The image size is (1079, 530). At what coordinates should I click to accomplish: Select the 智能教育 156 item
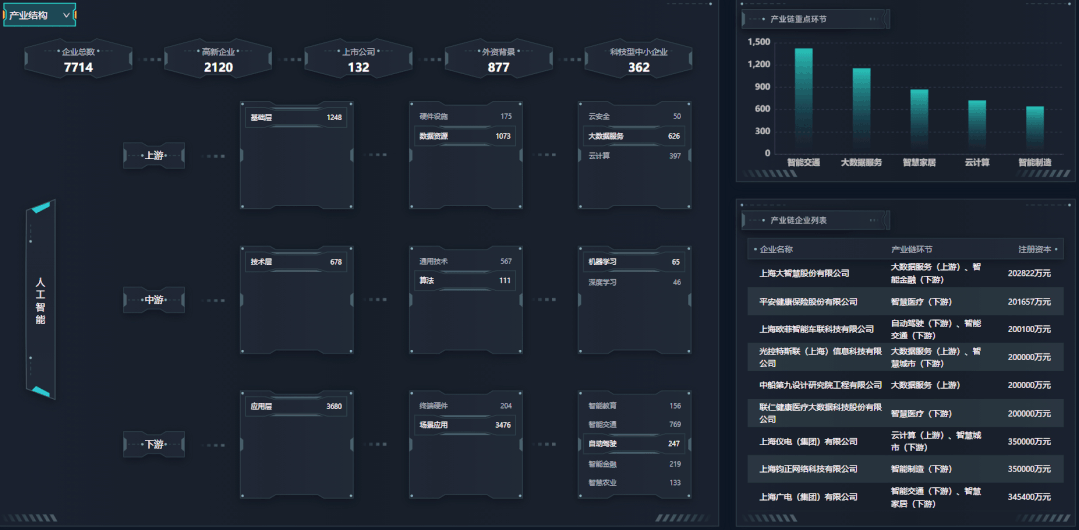[634, 406]
